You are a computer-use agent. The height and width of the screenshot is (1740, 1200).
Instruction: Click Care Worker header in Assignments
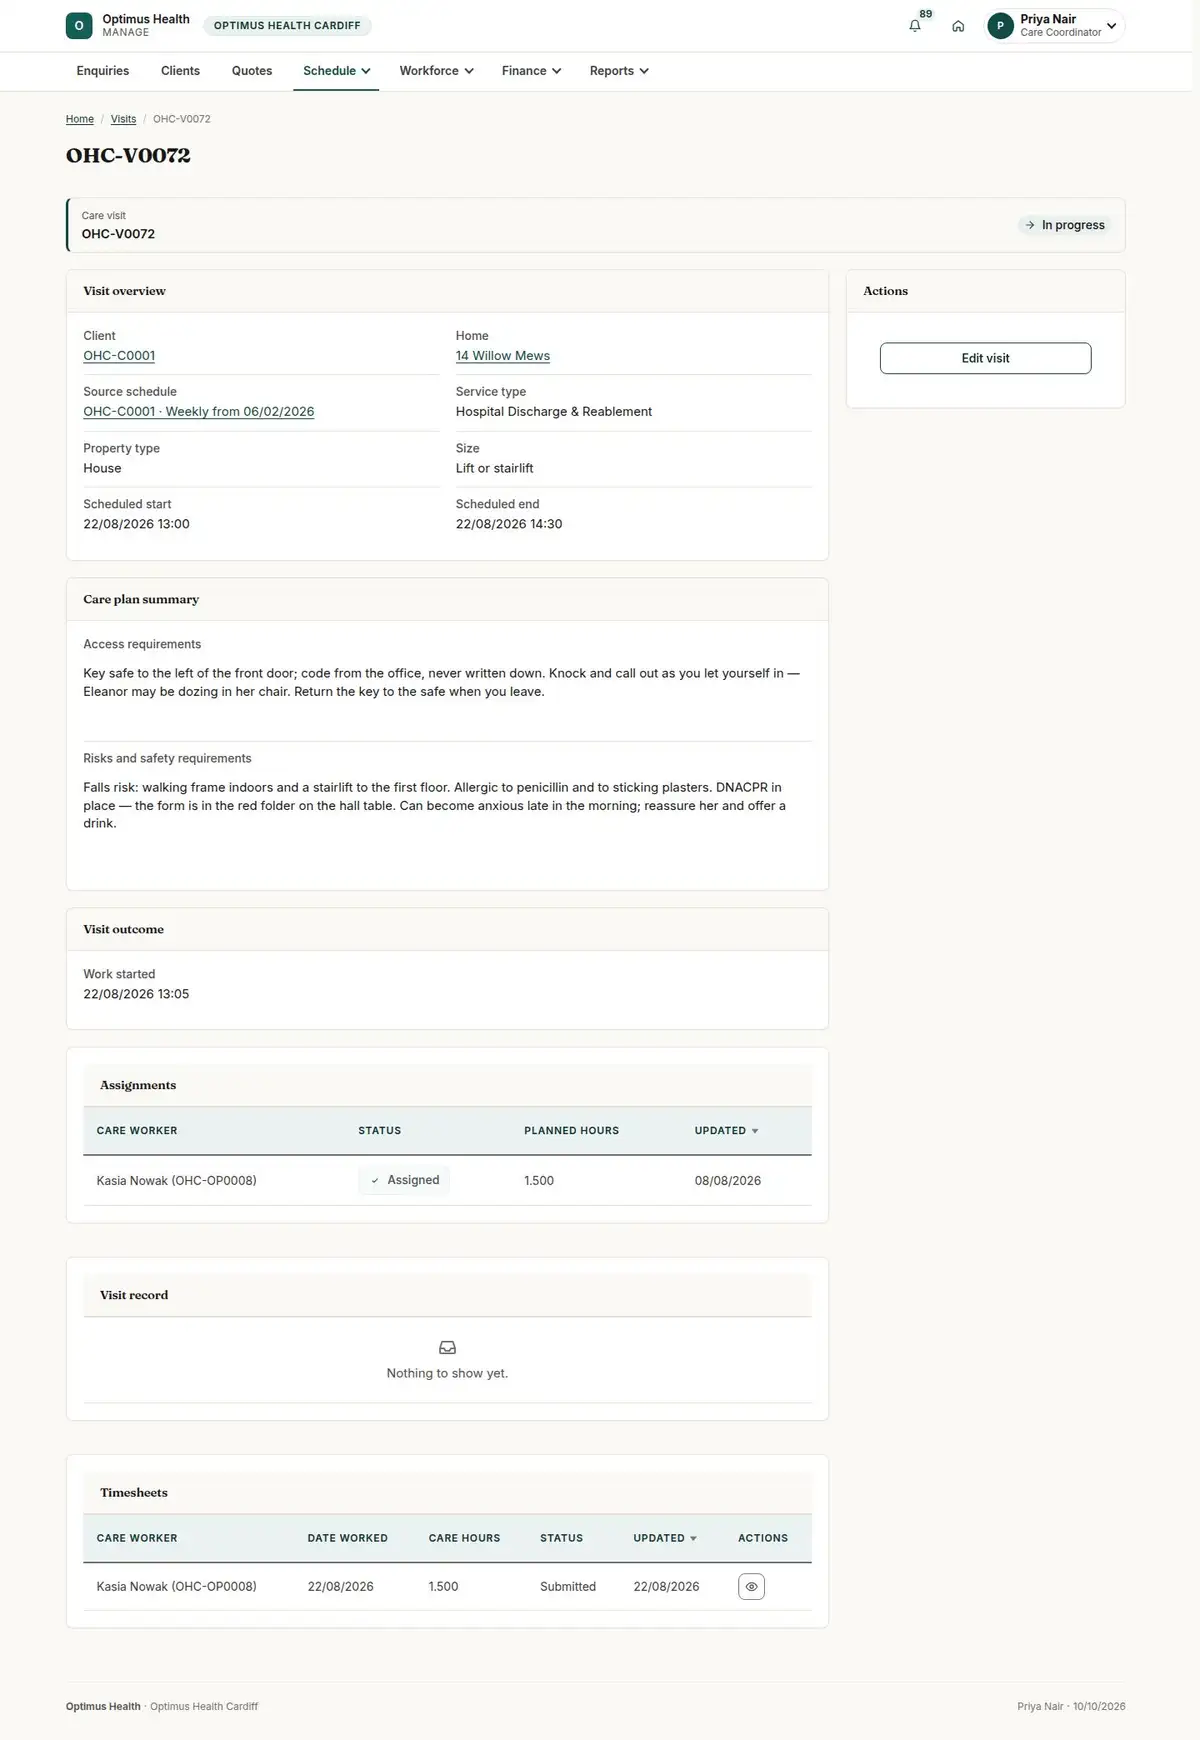coord(137,1131)
